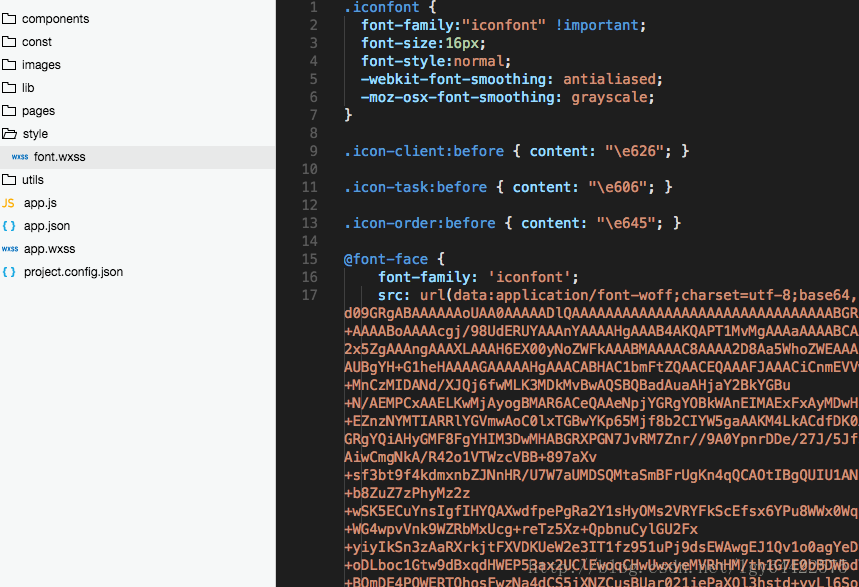Click the images folder icon

coord(9,65)
